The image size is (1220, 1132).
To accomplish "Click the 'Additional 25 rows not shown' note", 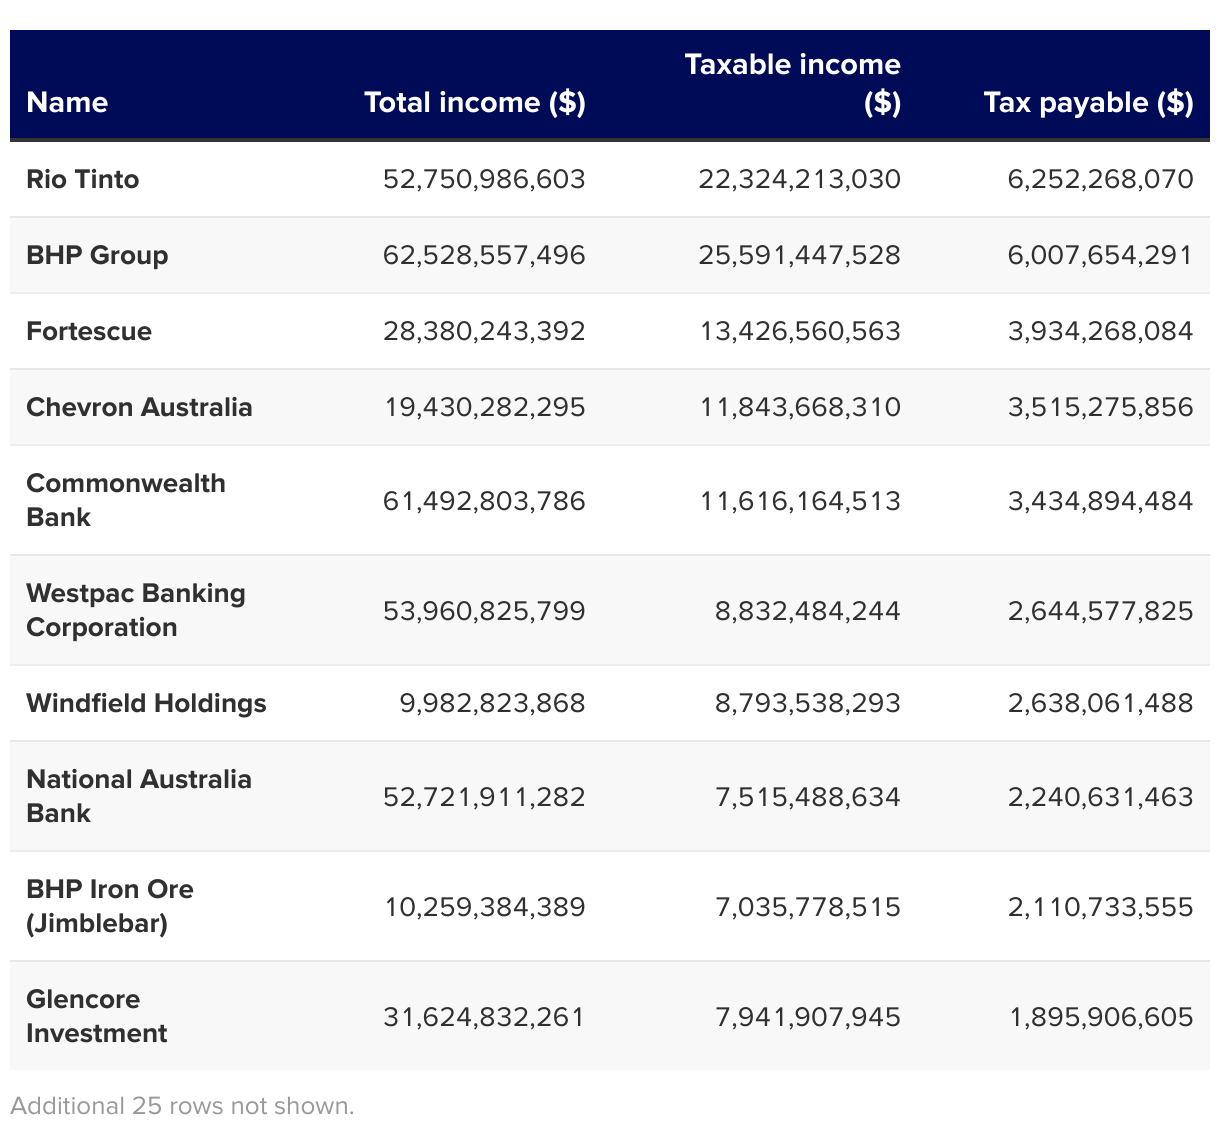I will tap(182, 1106).
